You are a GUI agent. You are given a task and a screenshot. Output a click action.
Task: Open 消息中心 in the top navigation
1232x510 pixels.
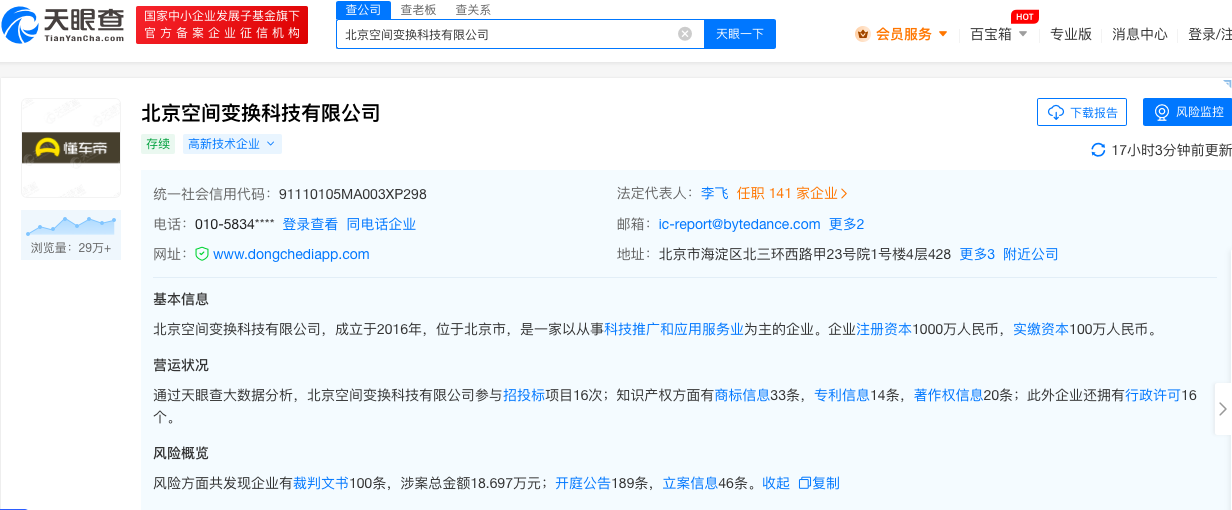click(x=1140, y=34)
